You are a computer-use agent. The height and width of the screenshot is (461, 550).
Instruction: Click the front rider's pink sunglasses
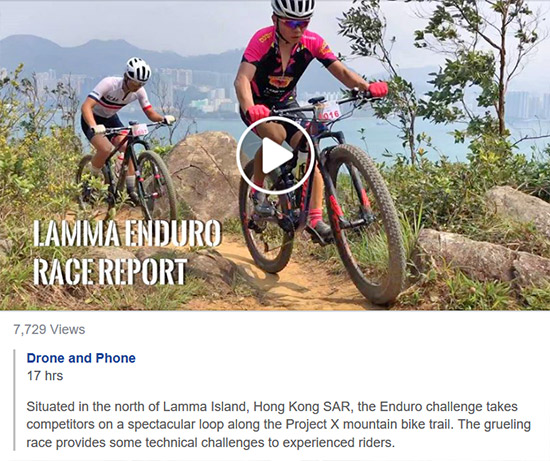point(295,24)
